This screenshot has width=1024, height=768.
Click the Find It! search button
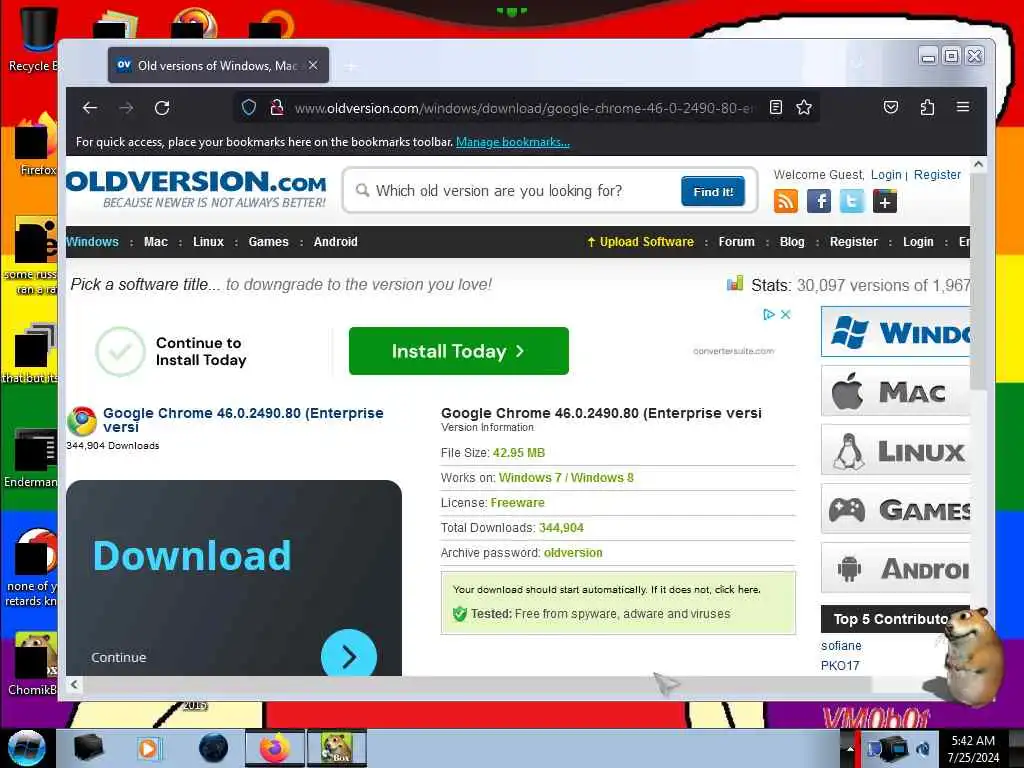[x=713, y=191]
